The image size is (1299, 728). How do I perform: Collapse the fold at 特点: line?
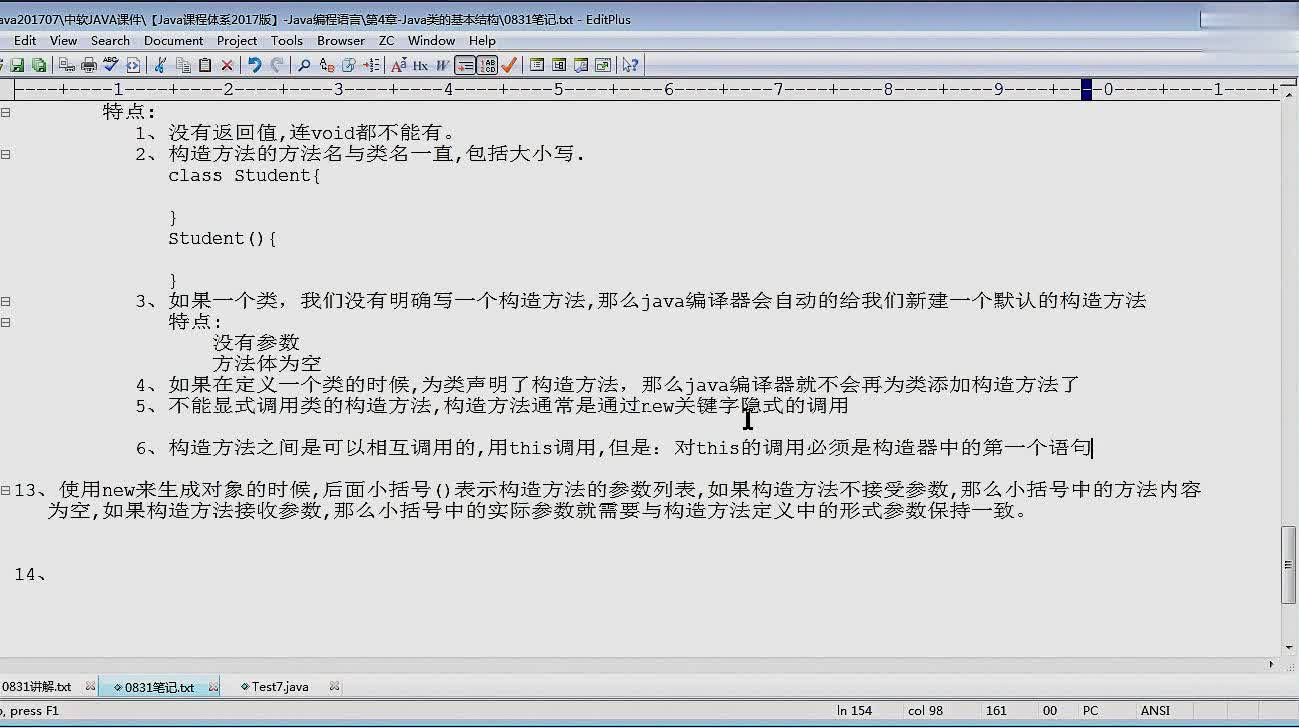5,112
